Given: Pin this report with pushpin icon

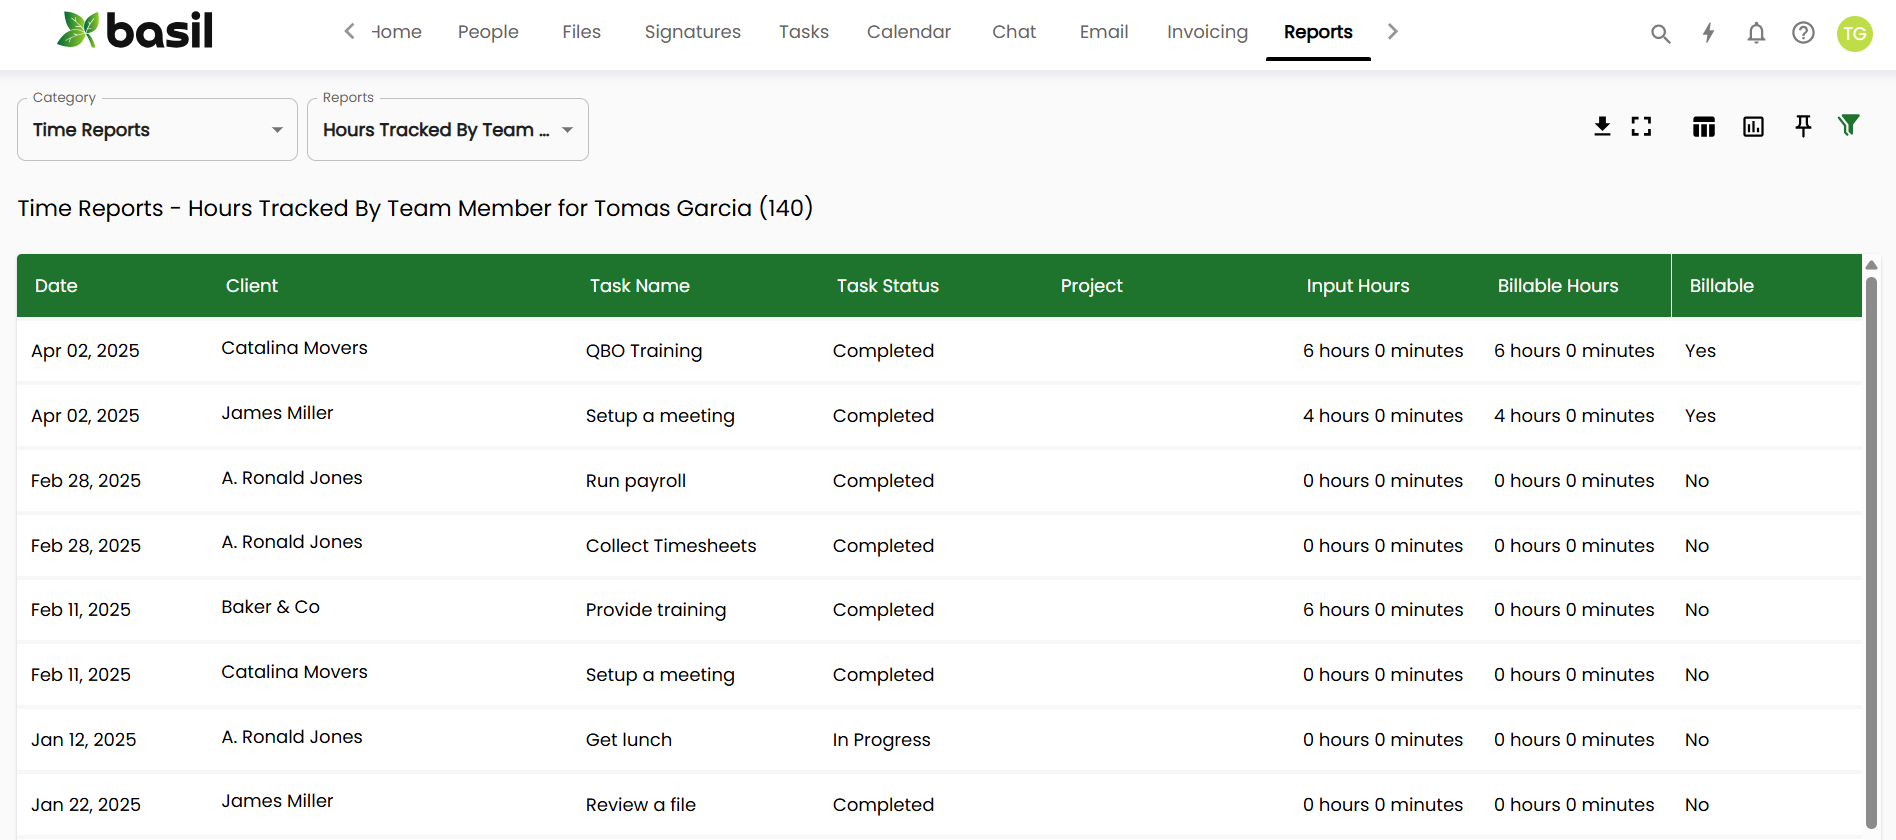Looking at the screenshot, I should [x=1803, y=126].
